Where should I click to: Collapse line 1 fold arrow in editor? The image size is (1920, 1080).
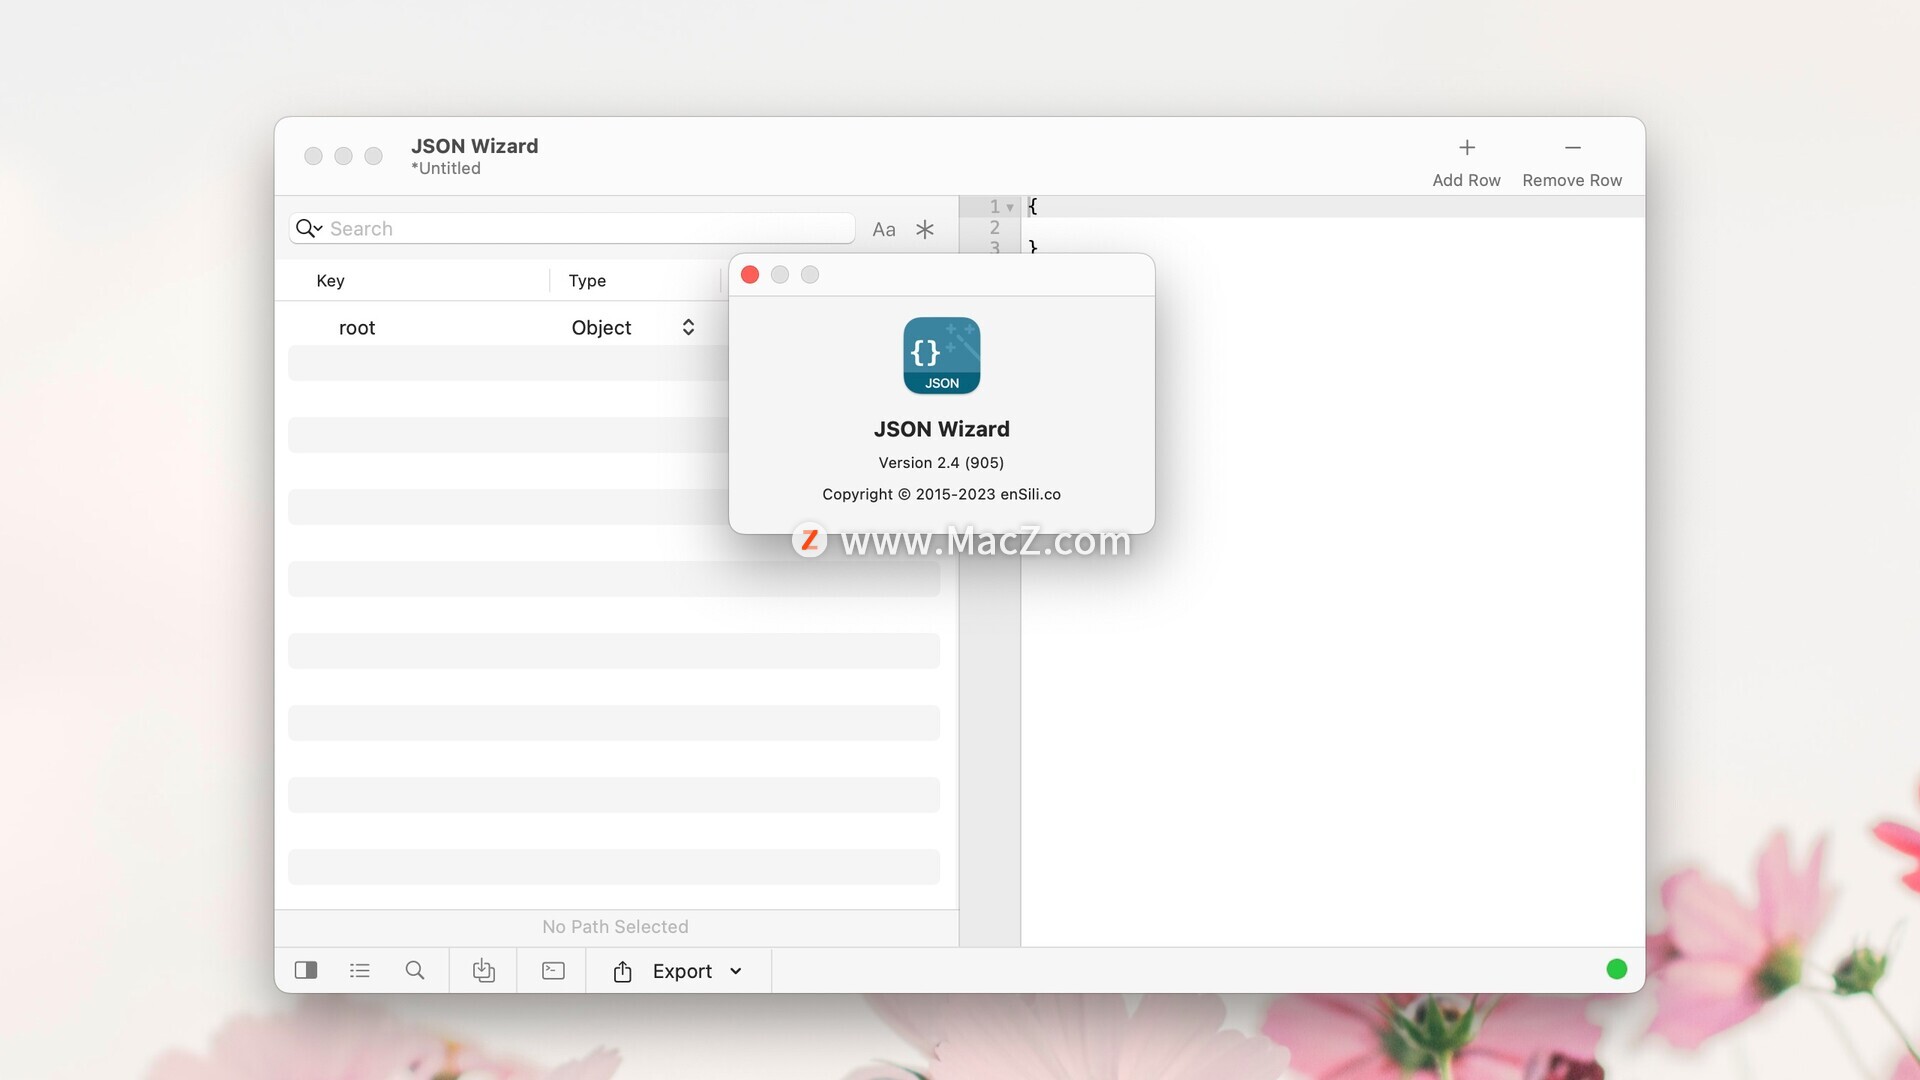(x=1010, y=208)
